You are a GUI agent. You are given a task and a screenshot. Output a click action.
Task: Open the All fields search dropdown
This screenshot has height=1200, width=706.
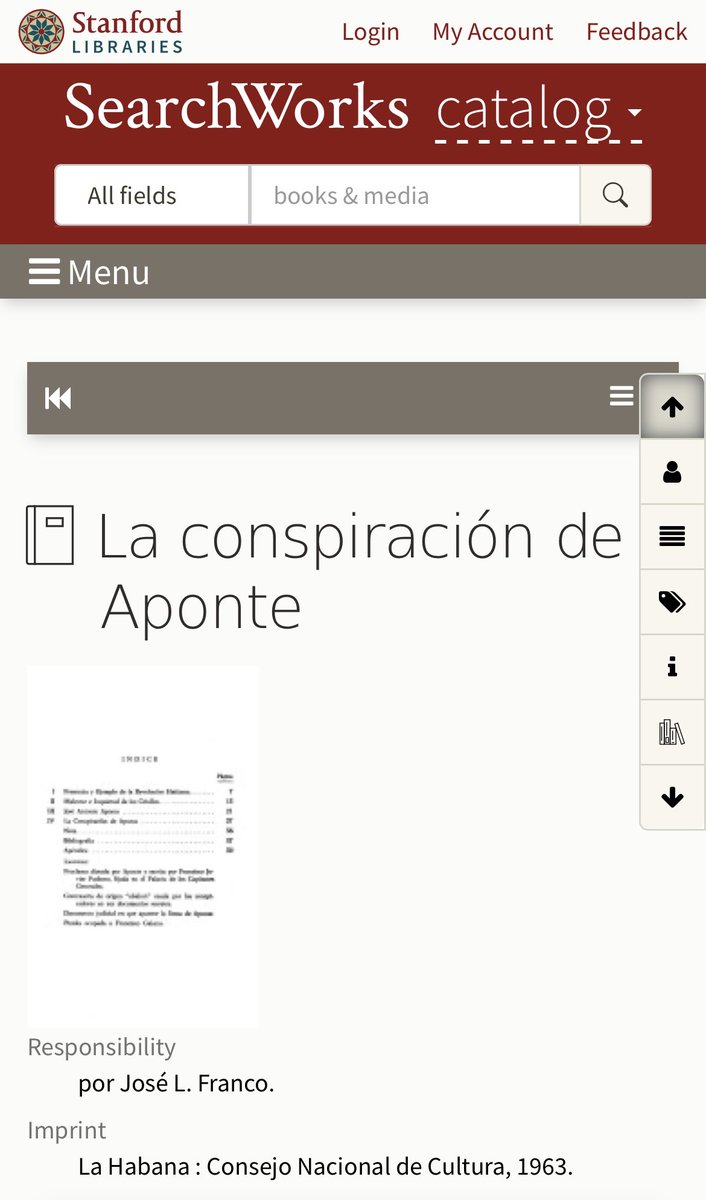(x=152, y=195)
